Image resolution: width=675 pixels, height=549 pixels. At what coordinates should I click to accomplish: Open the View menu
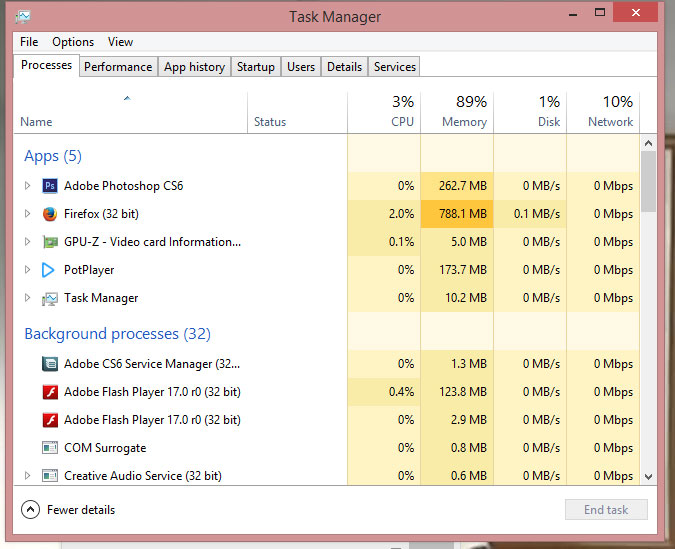pyautogui.click(x=120, y=42)
